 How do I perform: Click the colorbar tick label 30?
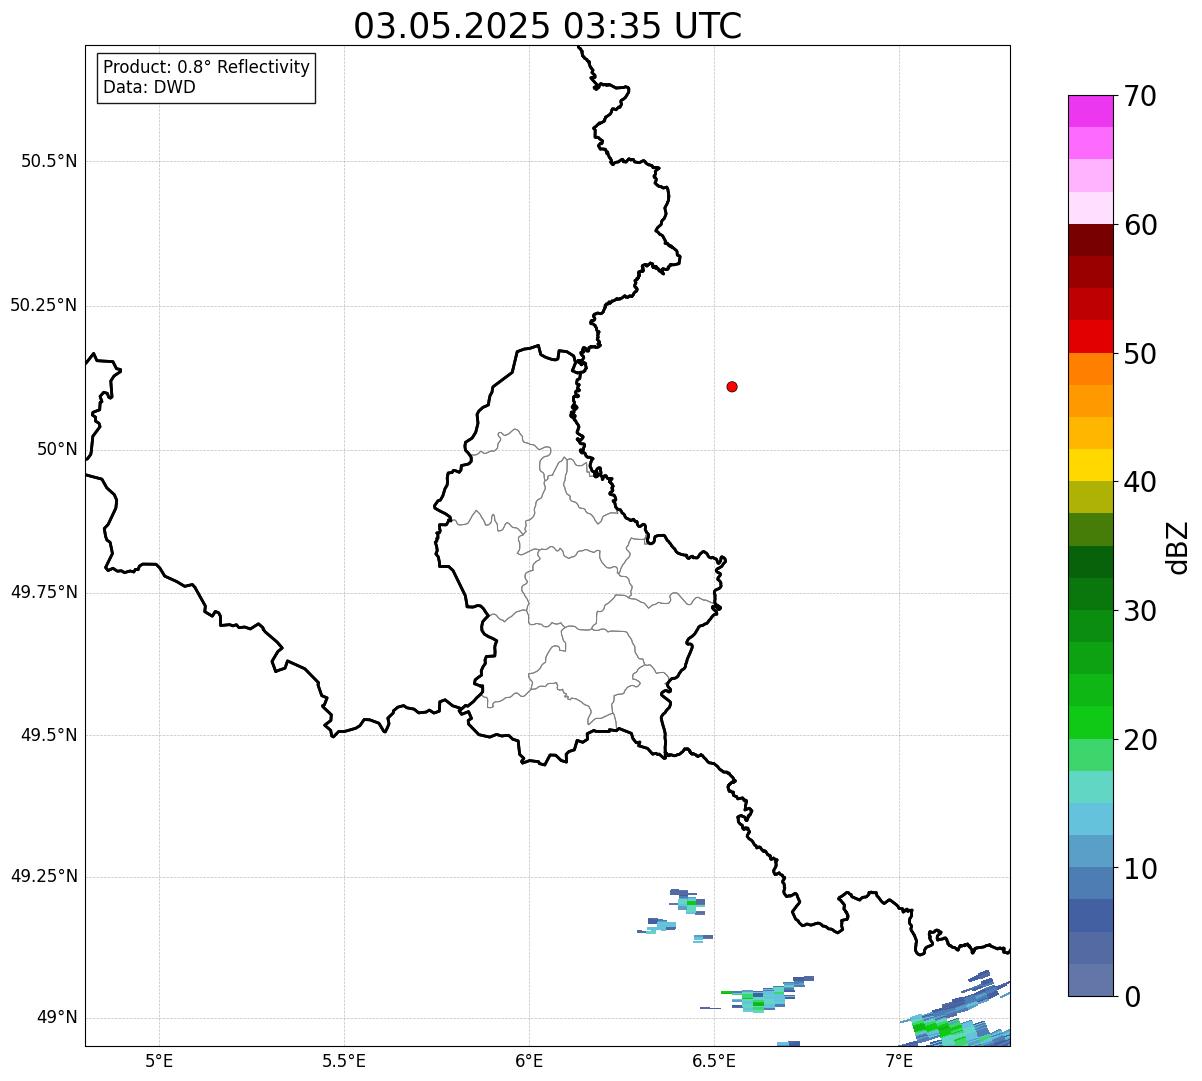(1140, 611)
